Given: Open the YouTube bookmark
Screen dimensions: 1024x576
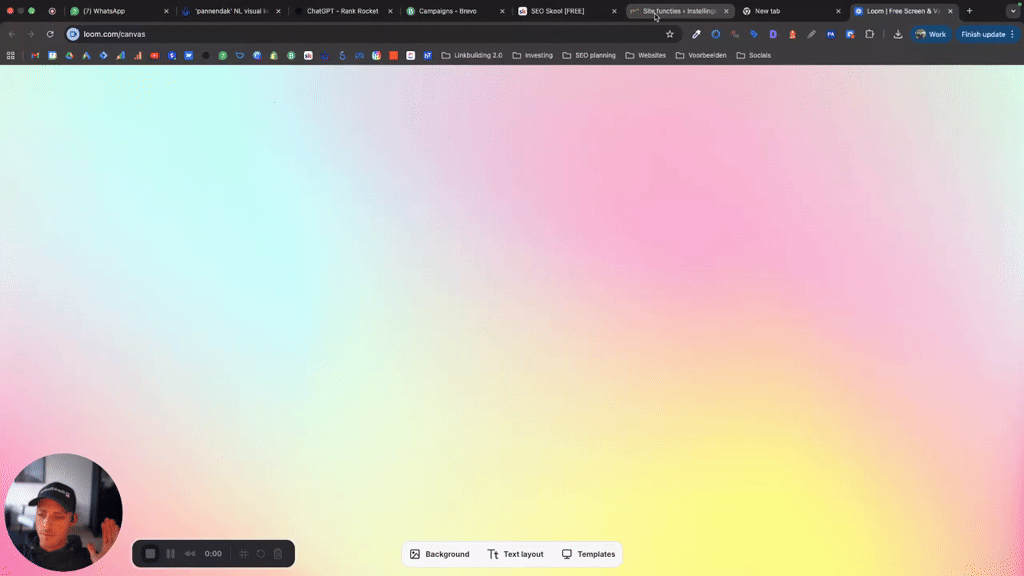Looking at the screenshot, I should (x=155, y=56).
